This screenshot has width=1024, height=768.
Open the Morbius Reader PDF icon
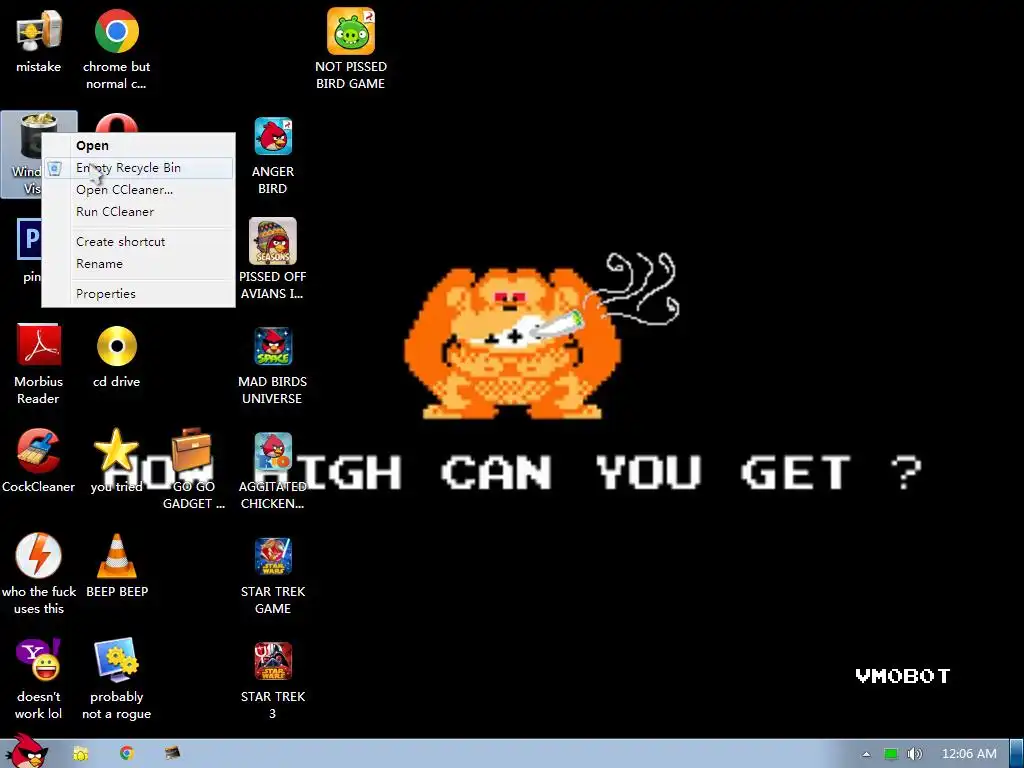point(39,344)
